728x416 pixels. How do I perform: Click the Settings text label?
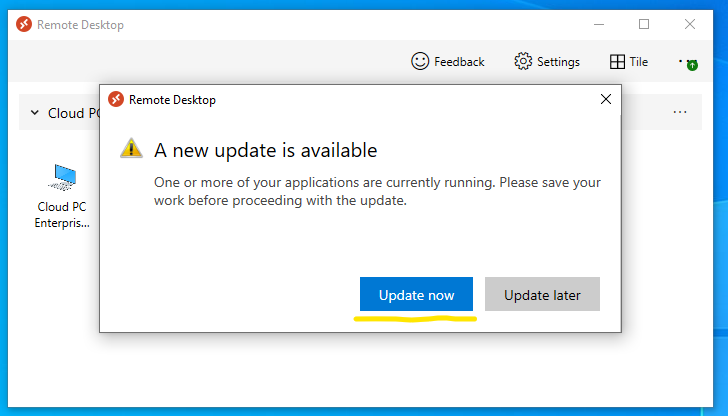[x=558, y=62]
